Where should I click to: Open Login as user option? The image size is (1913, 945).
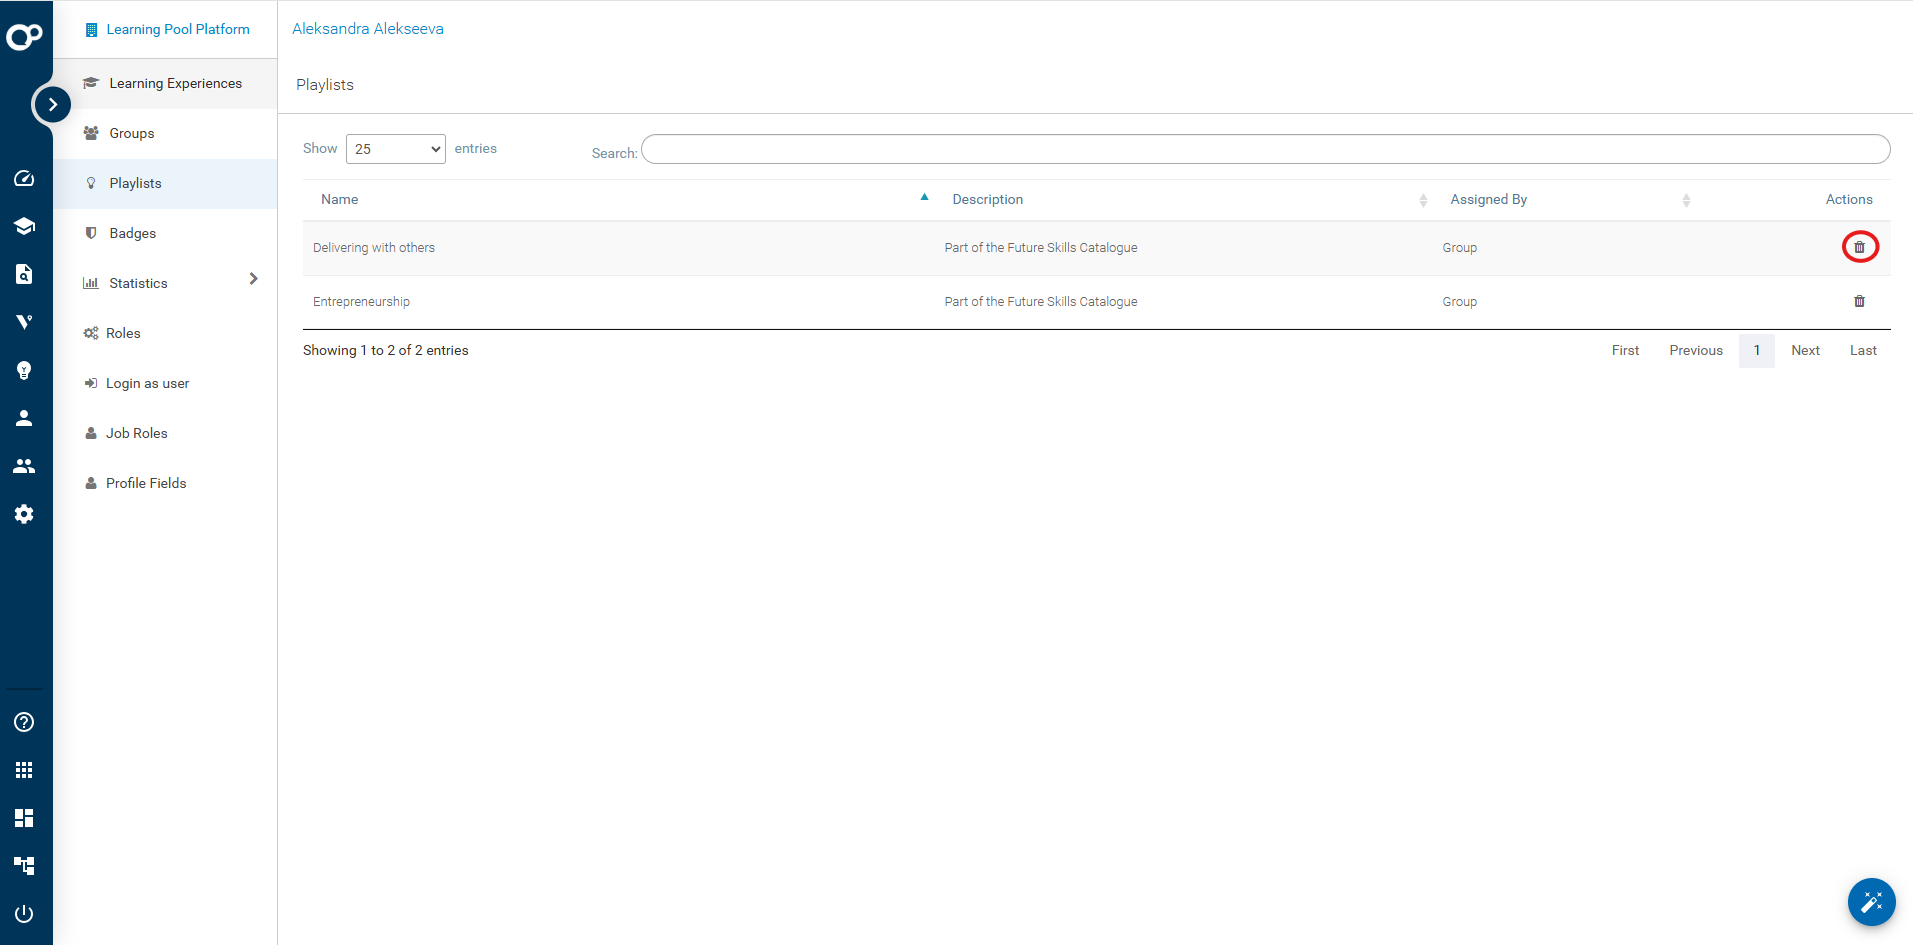[147, 383]
